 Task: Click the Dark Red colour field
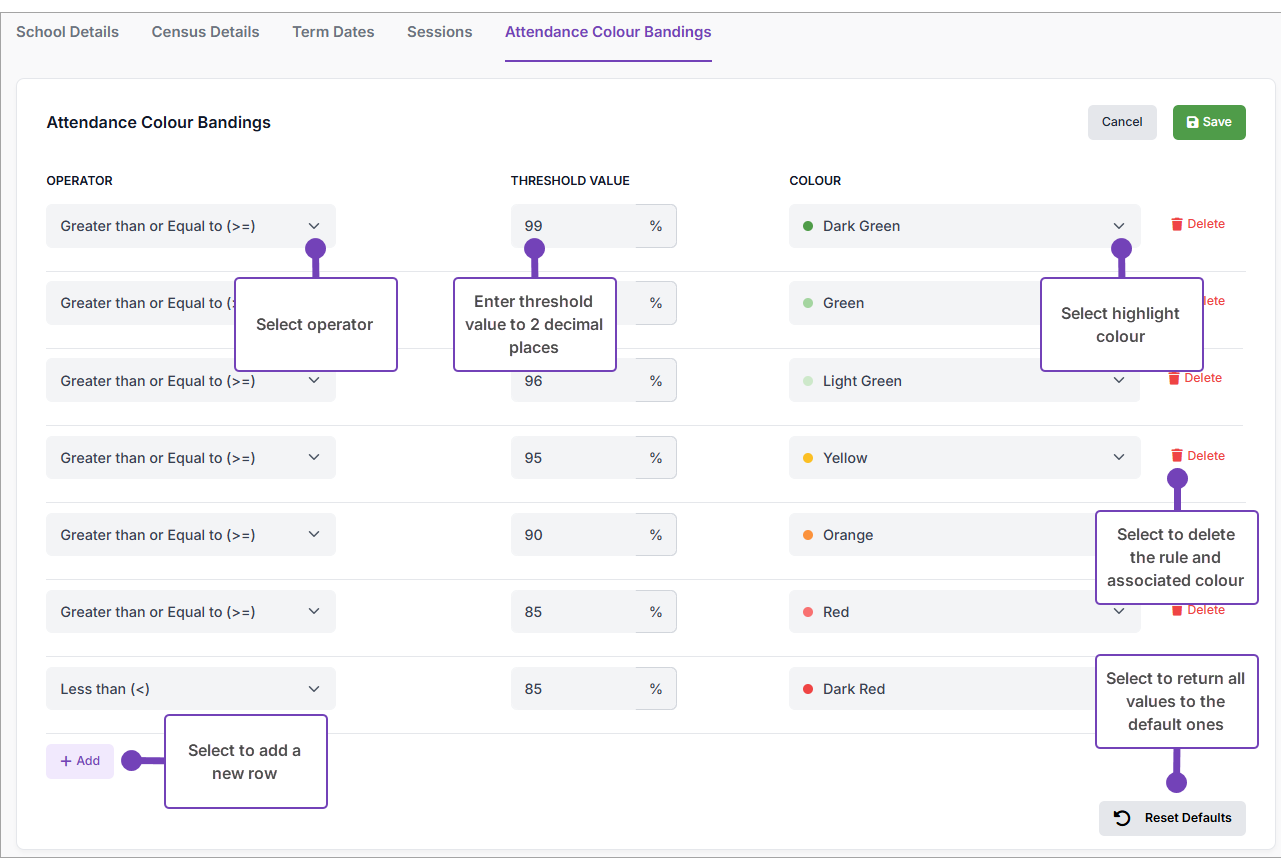tap(940, 689)
